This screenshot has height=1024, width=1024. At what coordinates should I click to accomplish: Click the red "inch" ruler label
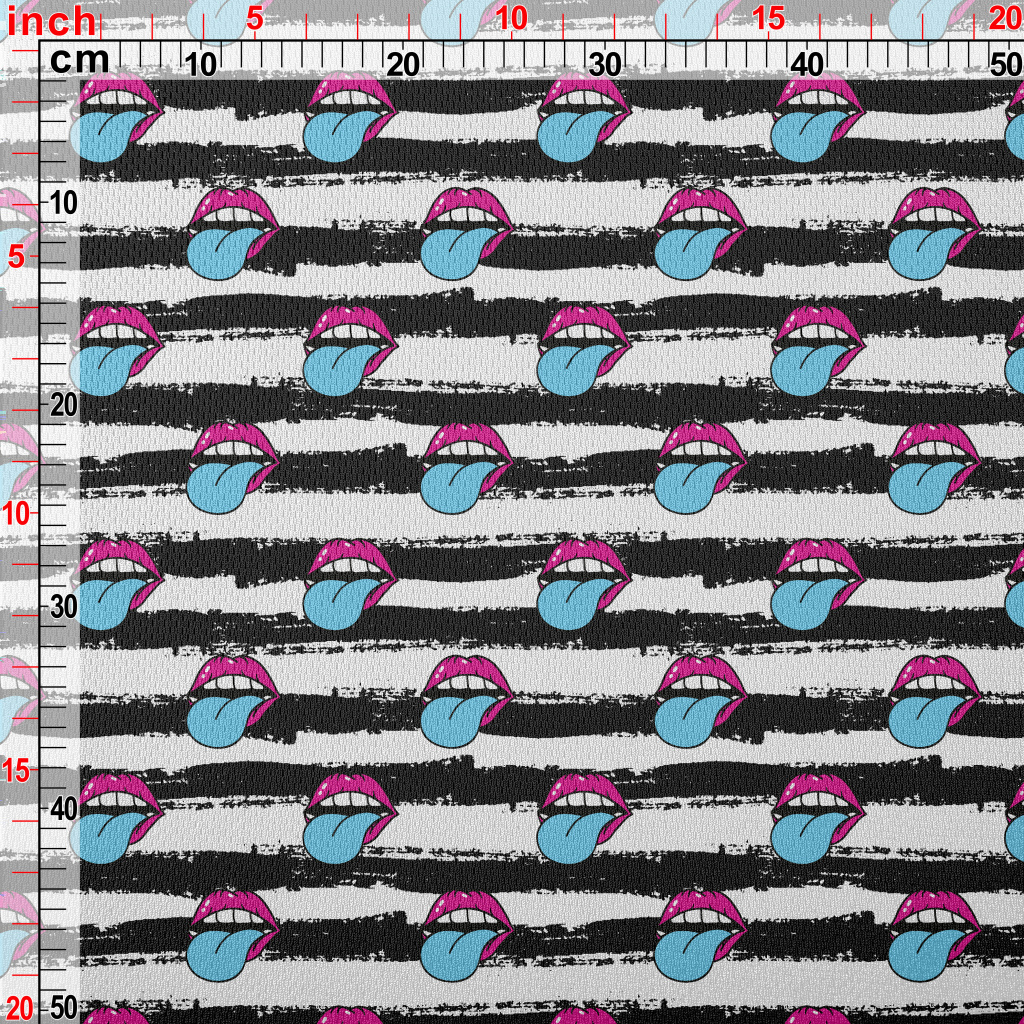click(52, 22)
